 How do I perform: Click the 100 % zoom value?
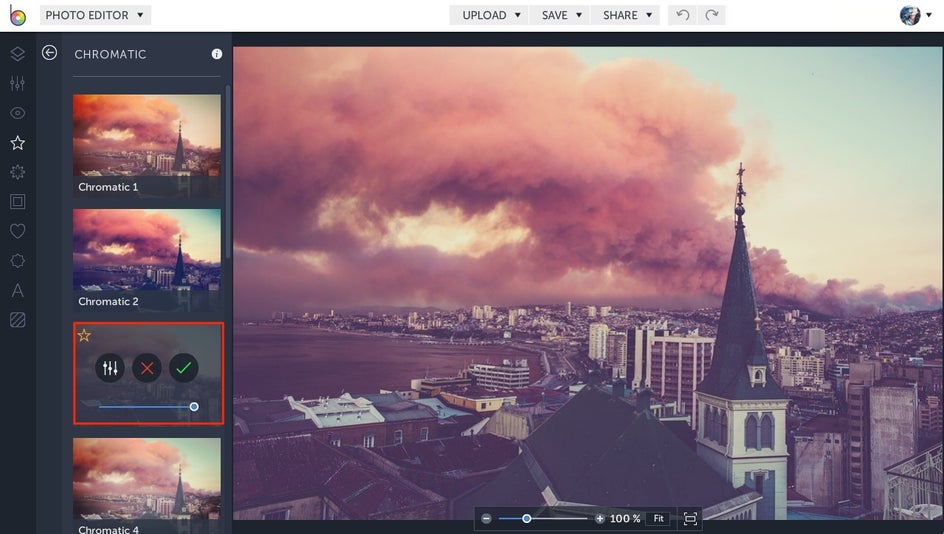625,518
